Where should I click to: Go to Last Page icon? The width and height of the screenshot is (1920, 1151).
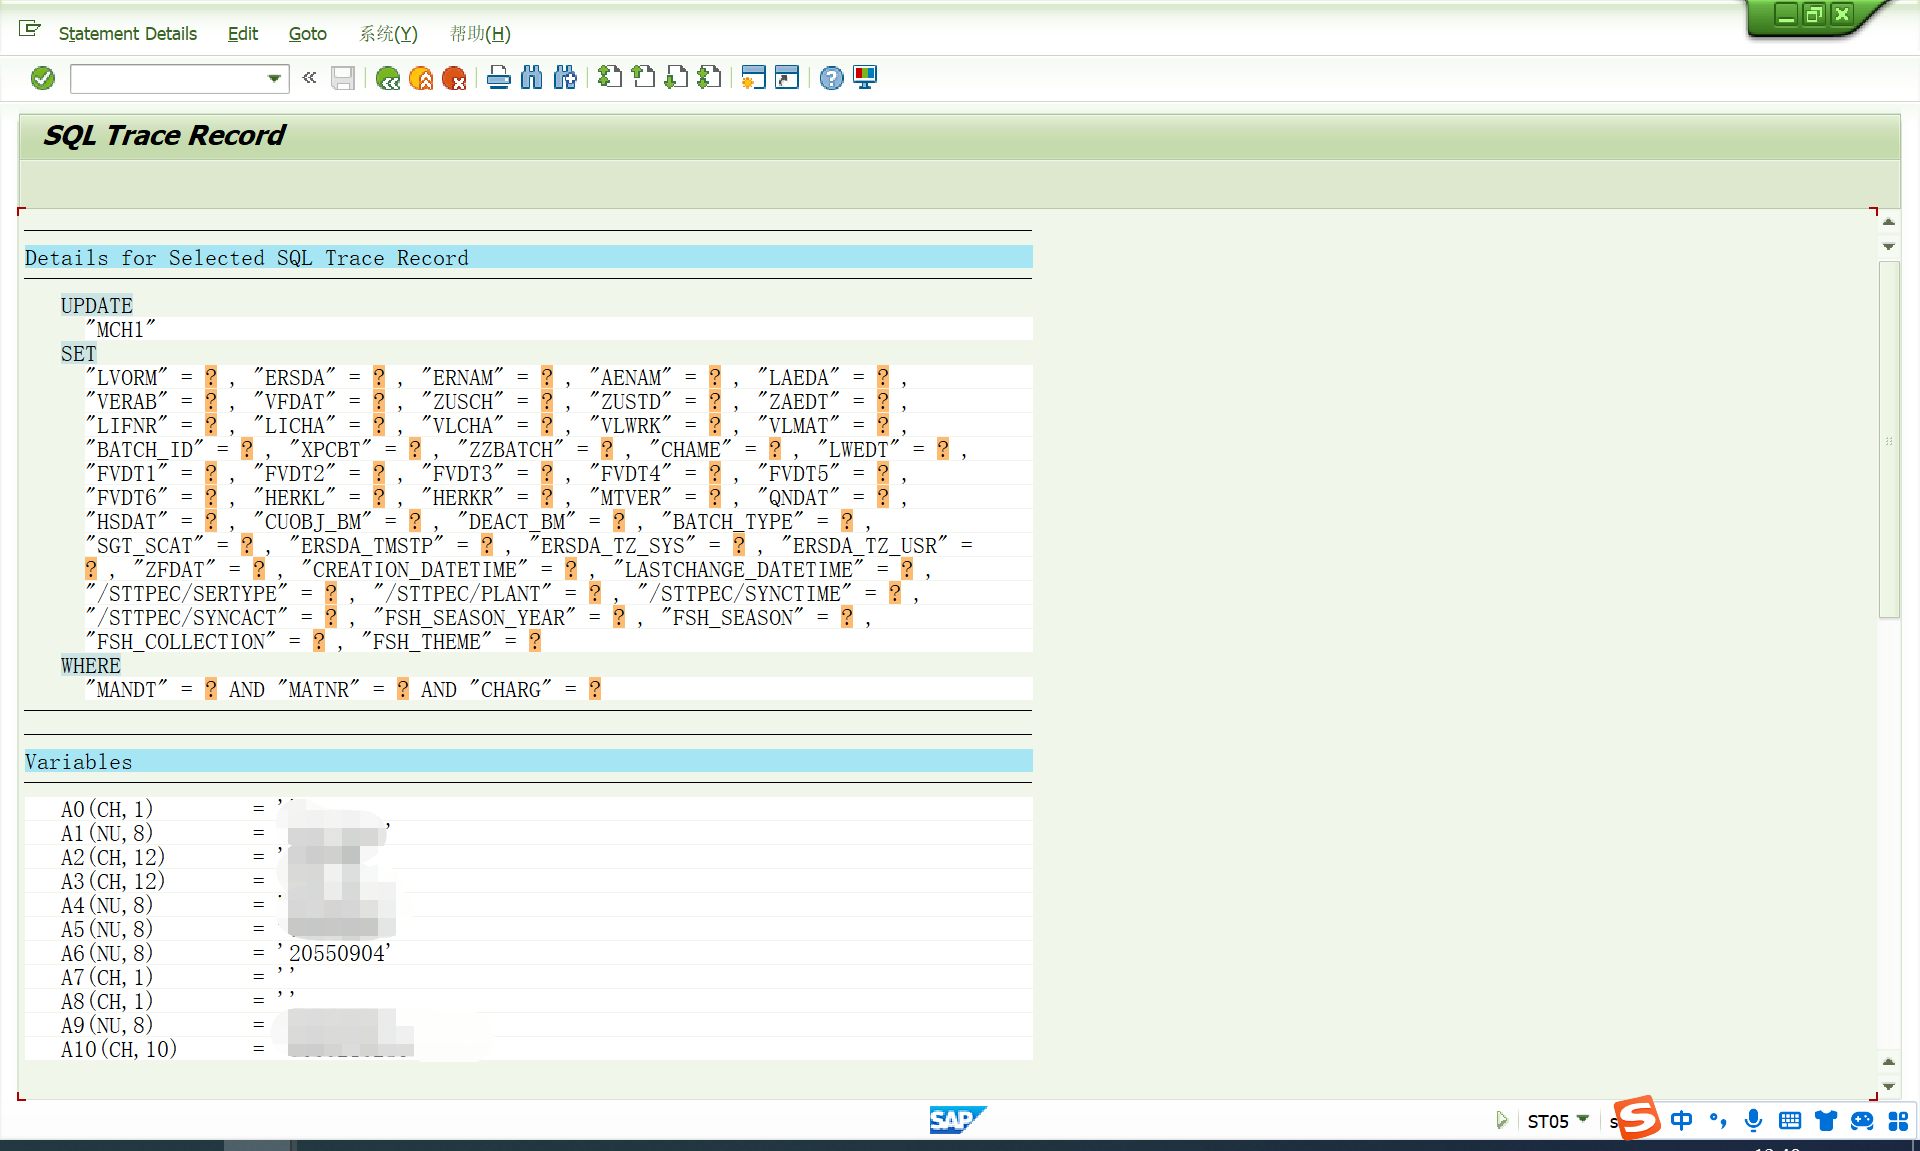point(709,77)
